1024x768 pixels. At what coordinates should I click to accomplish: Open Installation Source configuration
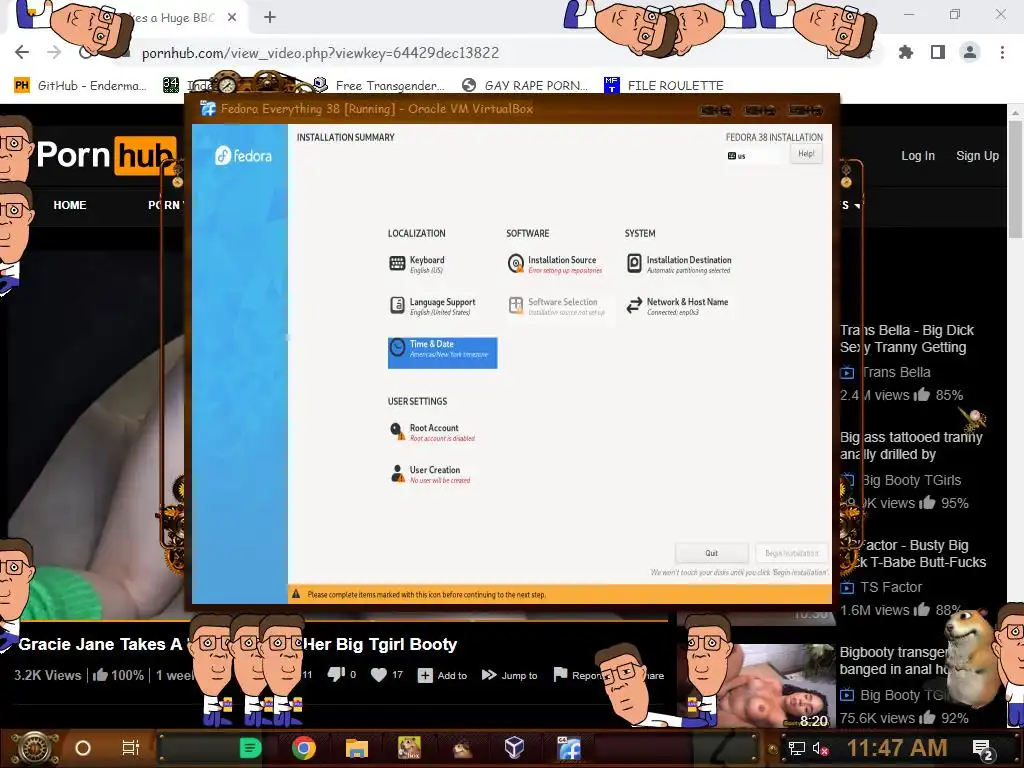pyautogui.click(x=555, y=264)
